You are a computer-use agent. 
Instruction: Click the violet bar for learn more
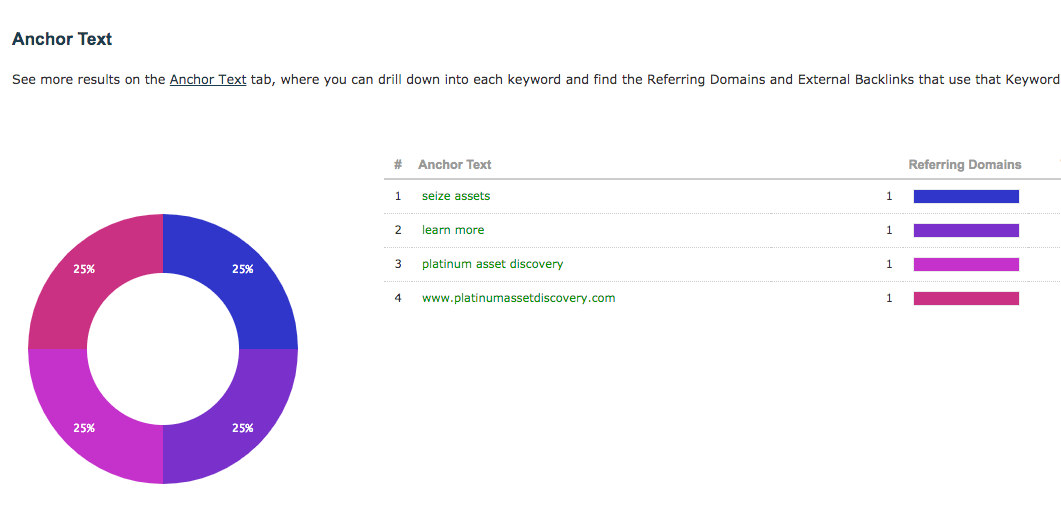(x=966, y=230)
